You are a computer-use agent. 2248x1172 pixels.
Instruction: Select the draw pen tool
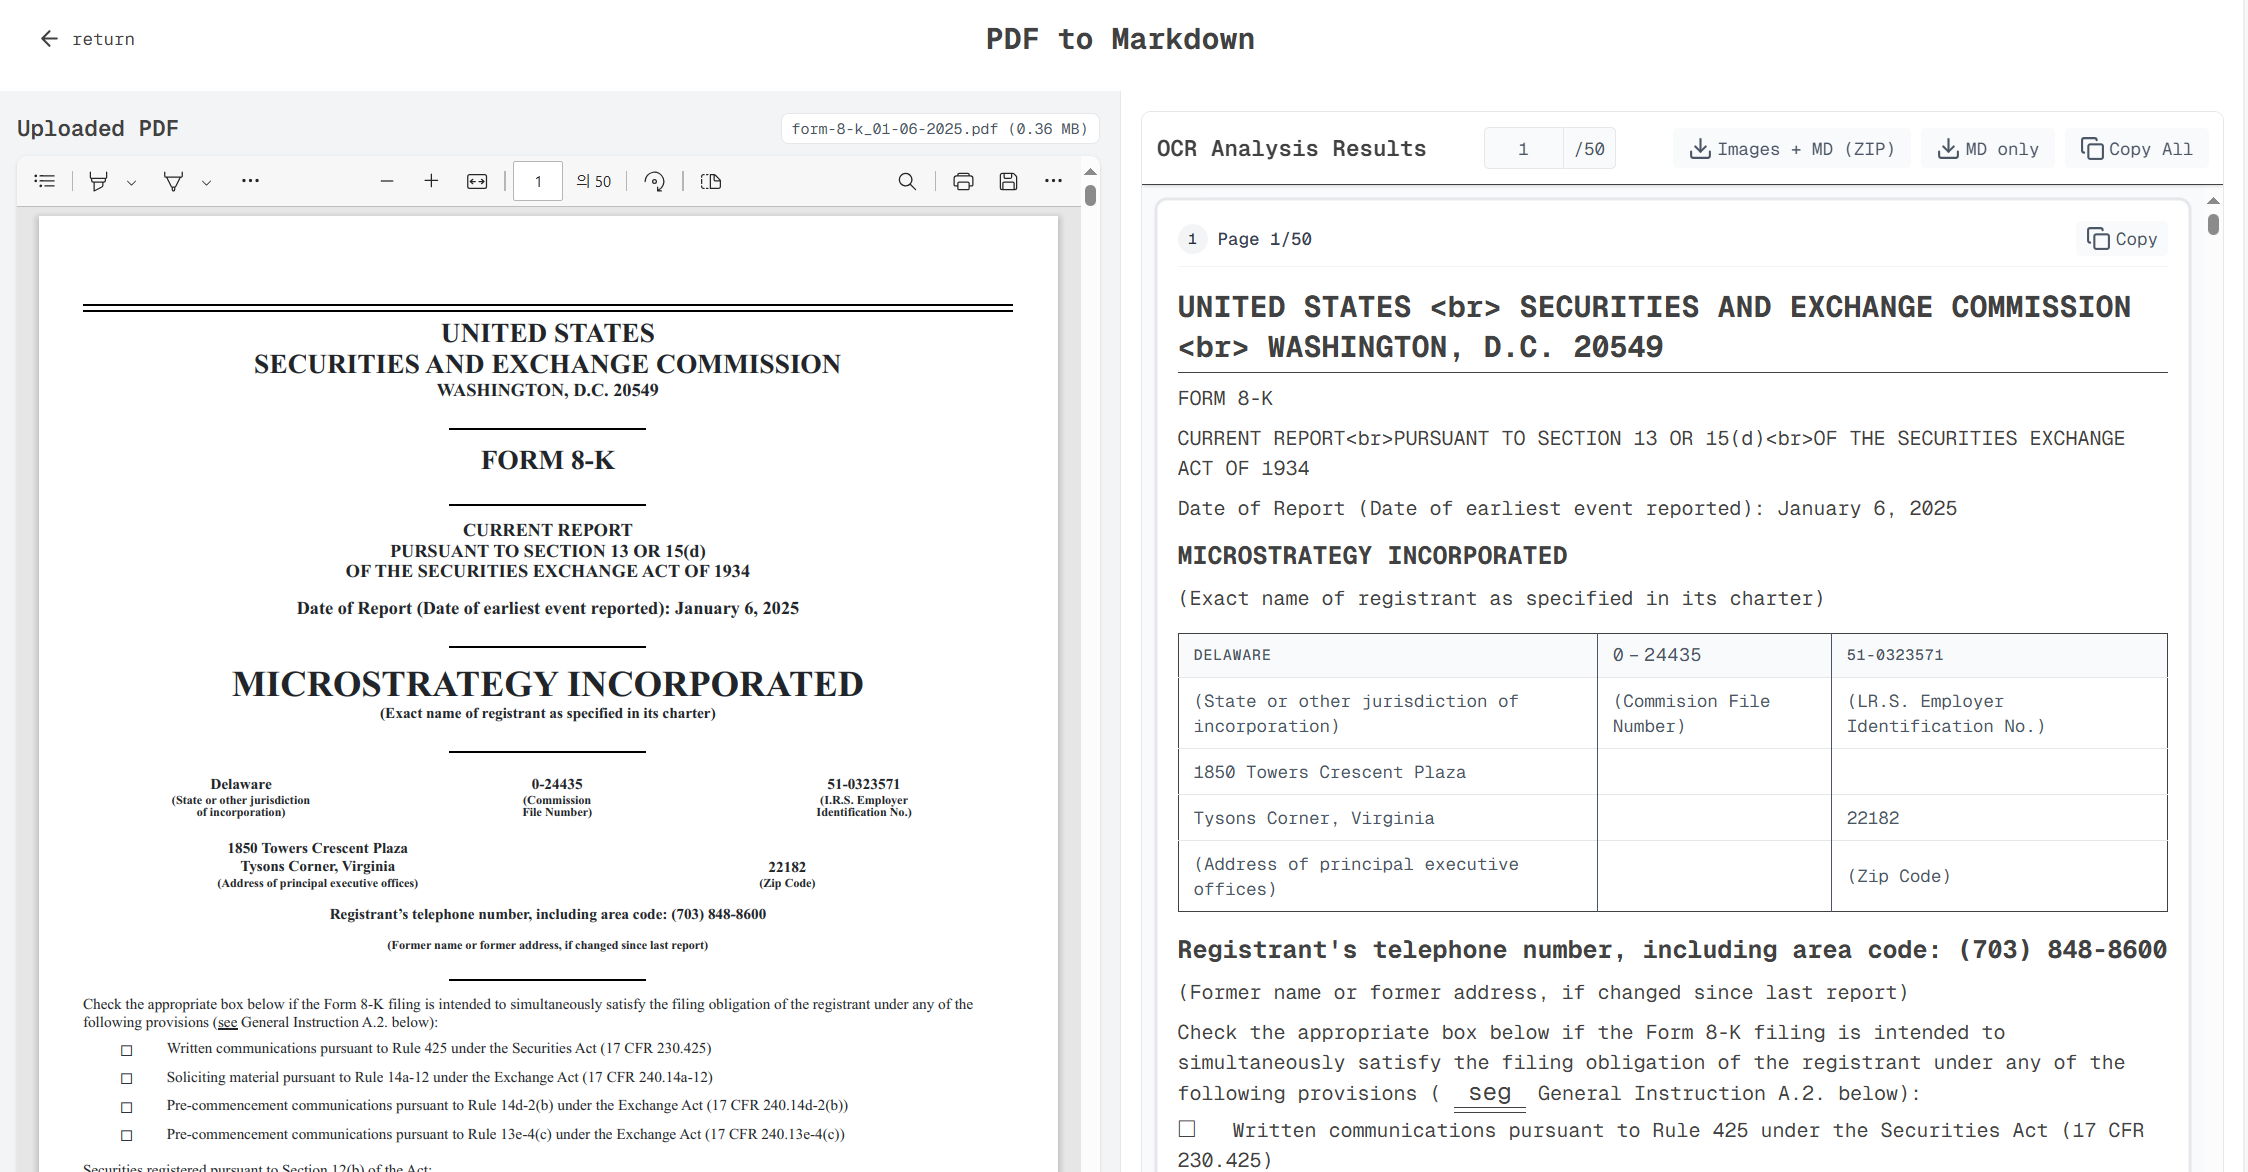point(173,181)
